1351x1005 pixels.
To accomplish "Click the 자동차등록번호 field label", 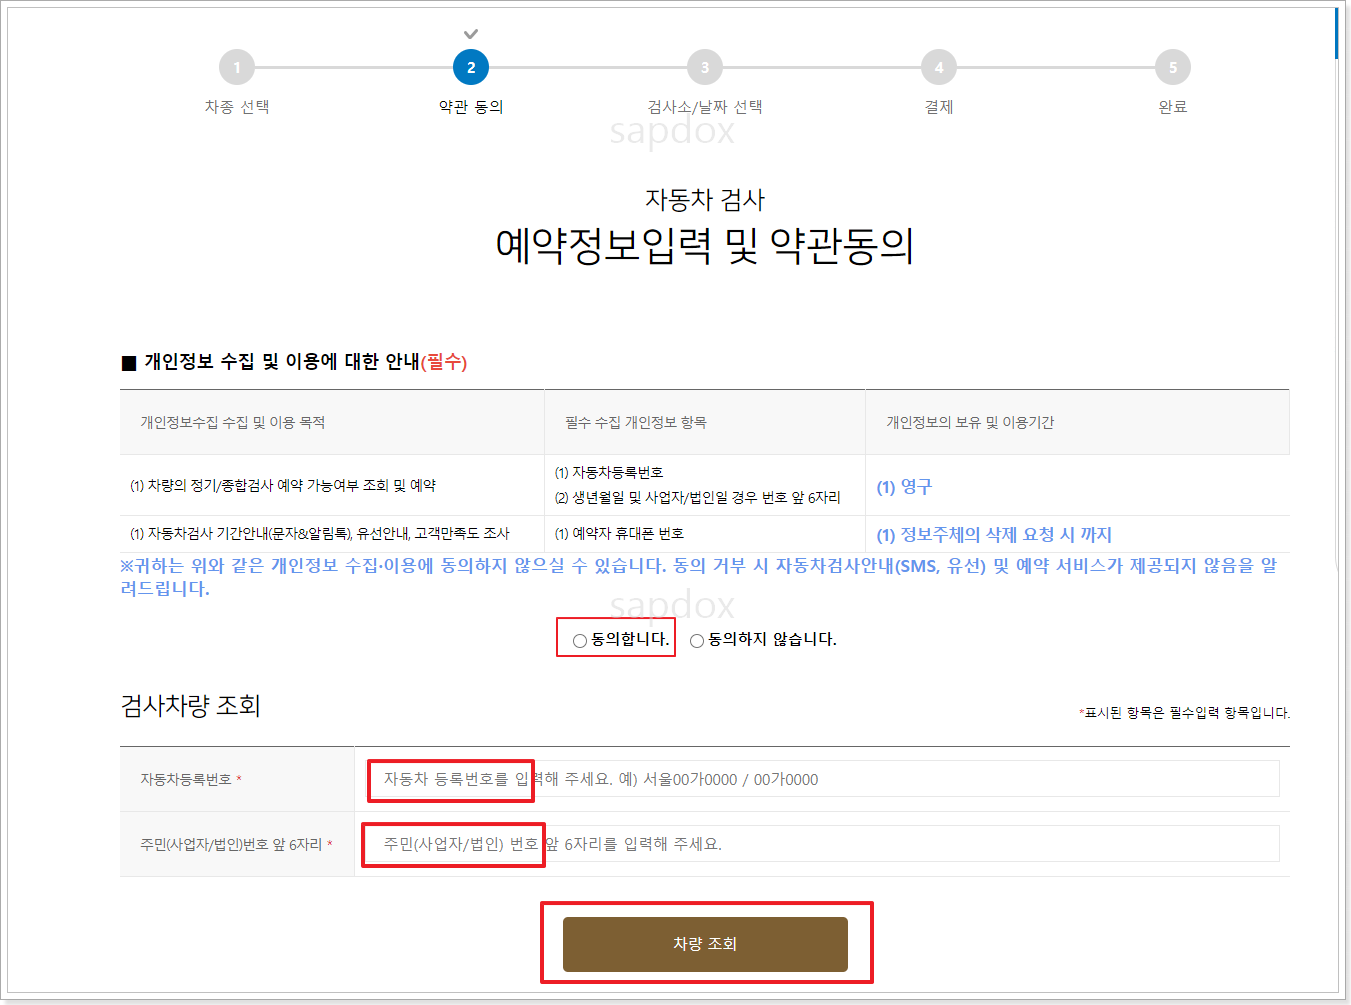I will 191,780.
